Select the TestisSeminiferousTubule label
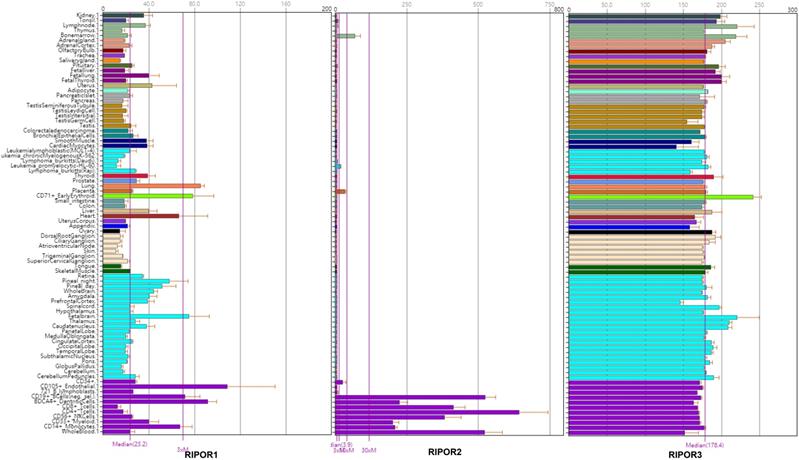The width and height of the screenshot is (799, 460). click(61, 105)
